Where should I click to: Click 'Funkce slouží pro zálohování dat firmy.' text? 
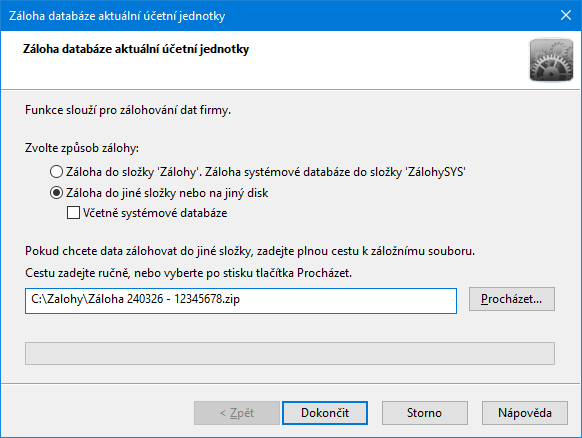tap(128, 110)
